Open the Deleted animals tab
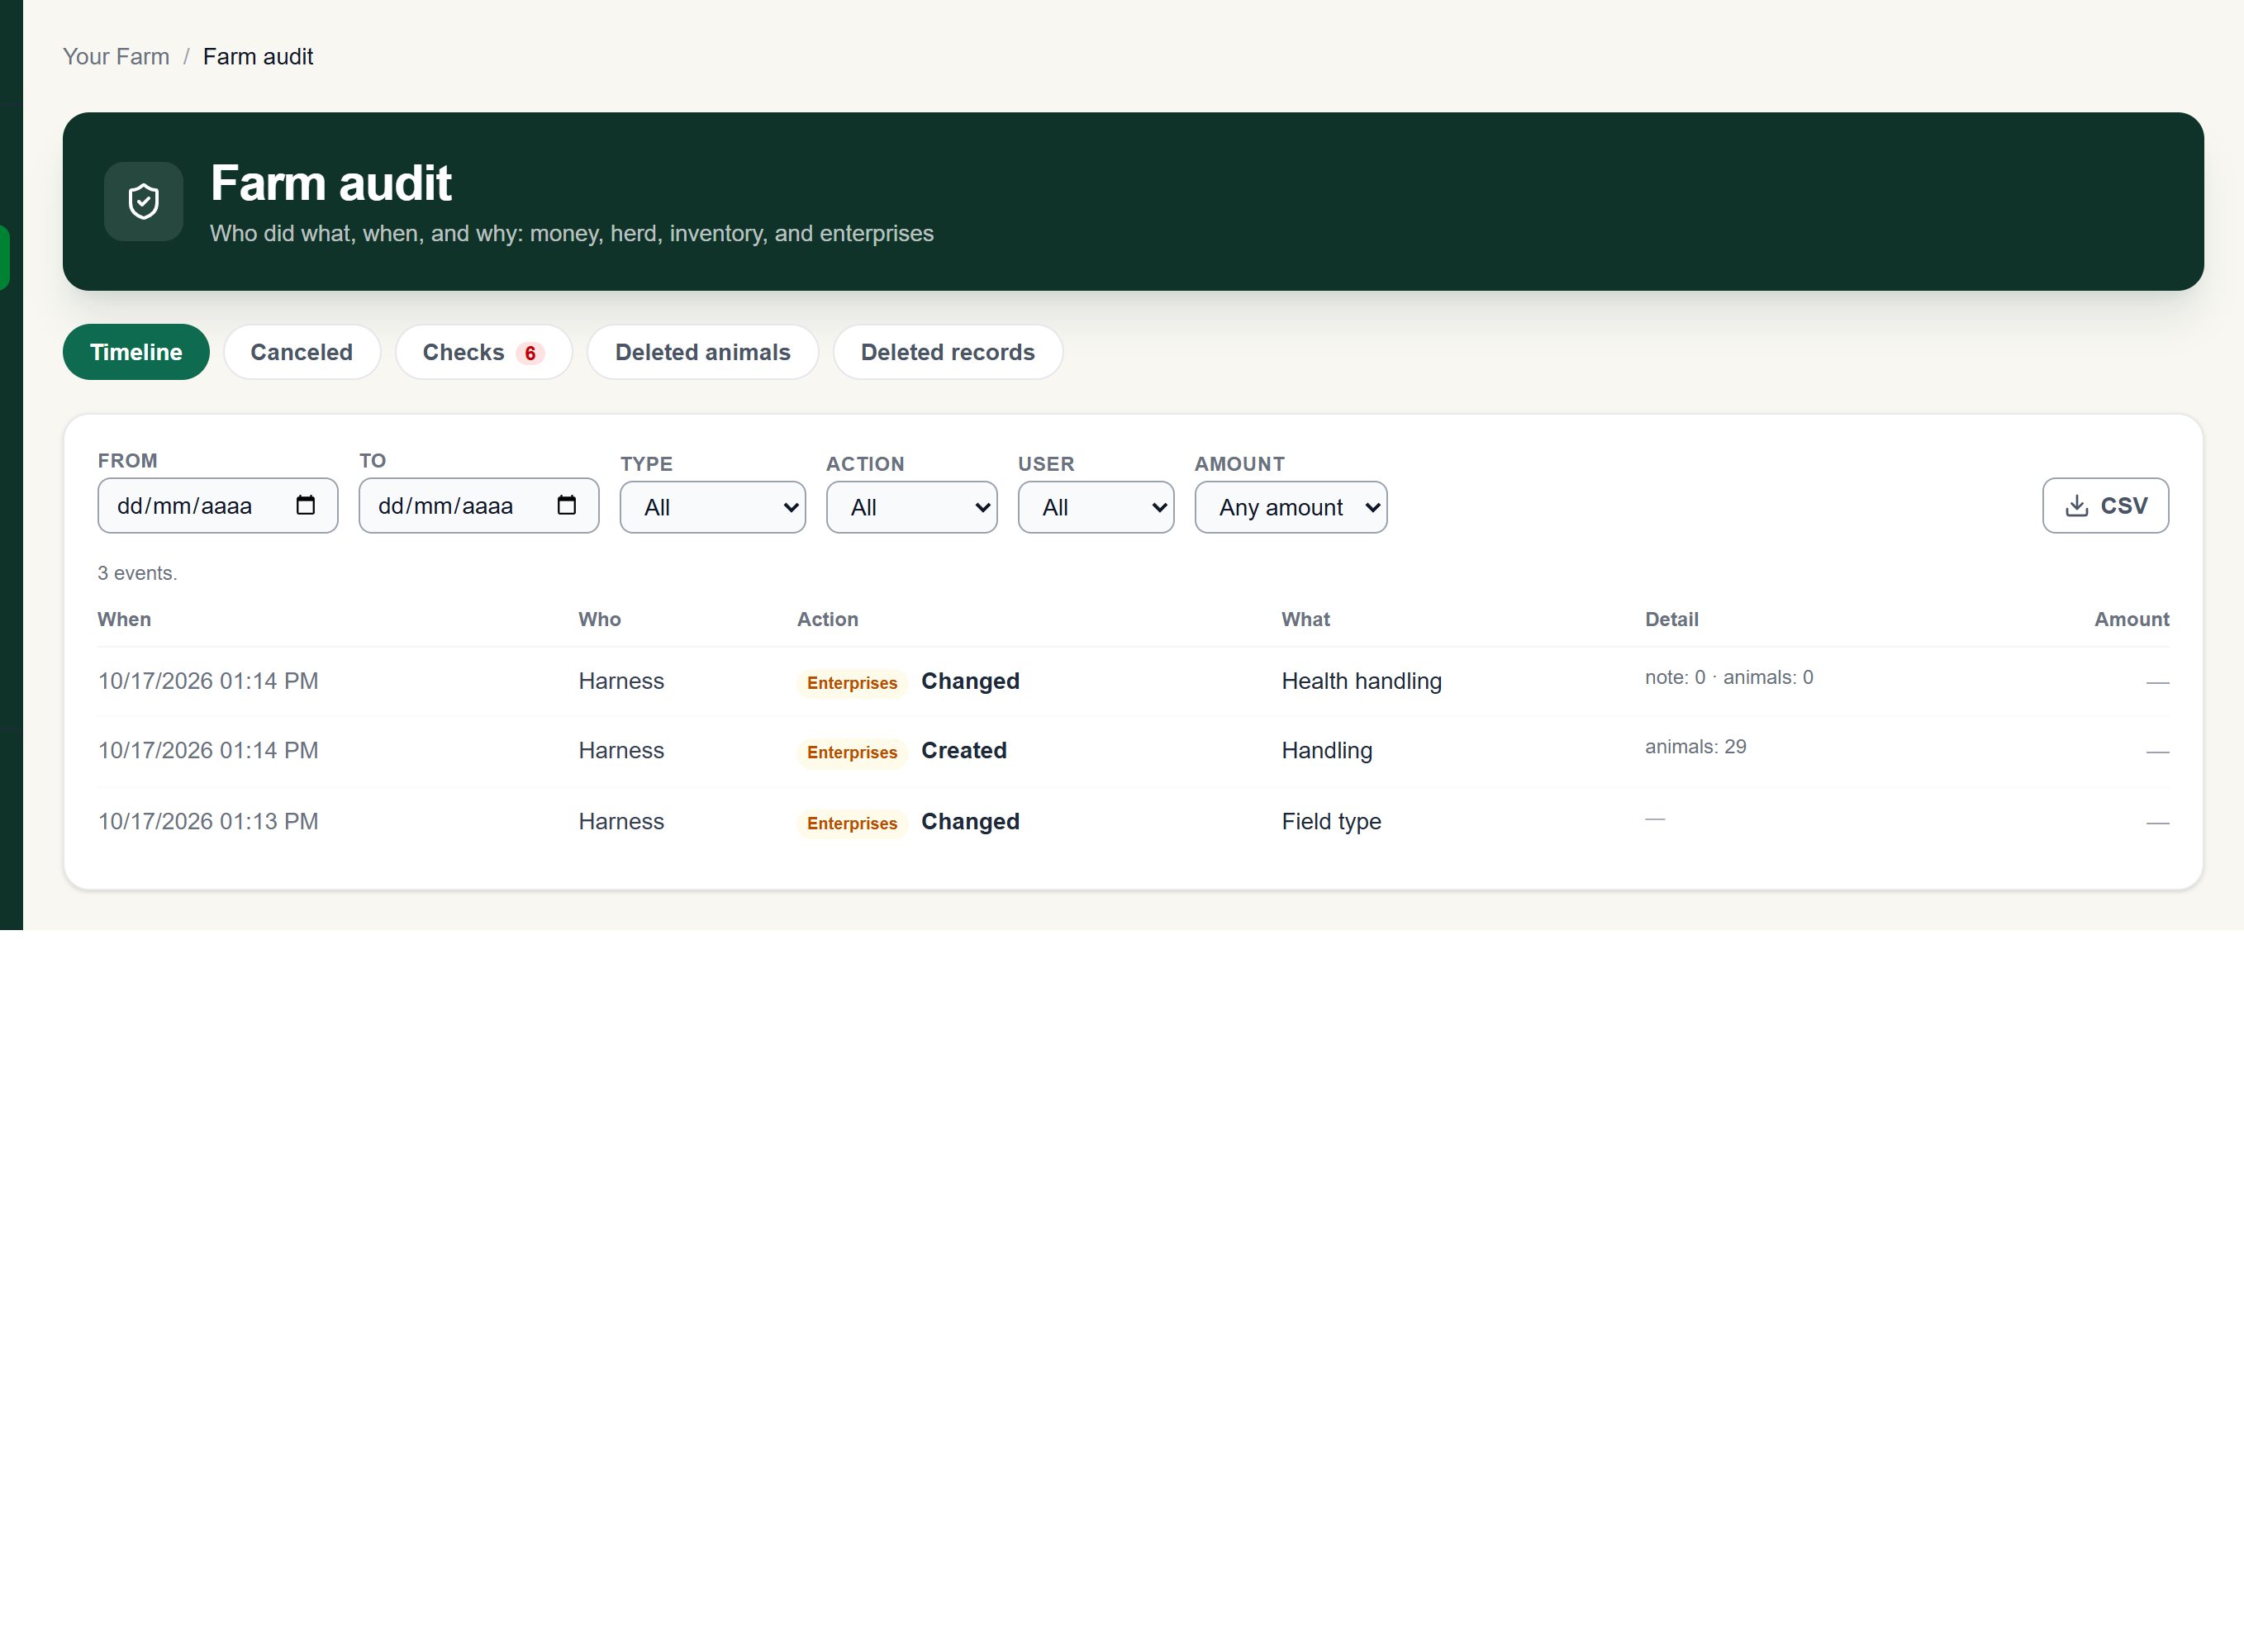2244x1652 pixels. [702, 352]
